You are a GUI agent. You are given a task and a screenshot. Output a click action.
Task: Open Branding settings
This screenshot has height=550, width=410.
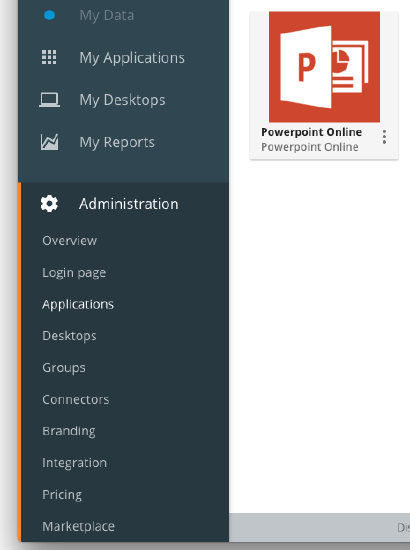(69, 431)
